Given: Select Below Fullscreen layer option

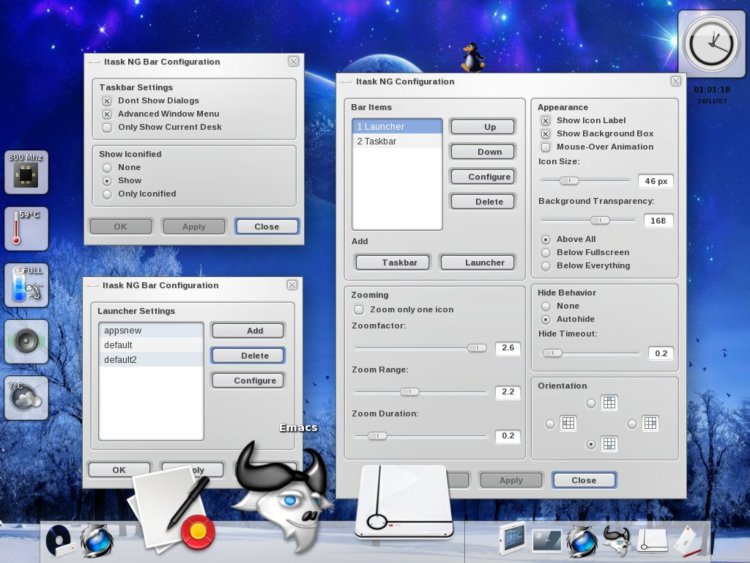Looking at the screenshot, I should pyautogui.click(x=545, y=253).
